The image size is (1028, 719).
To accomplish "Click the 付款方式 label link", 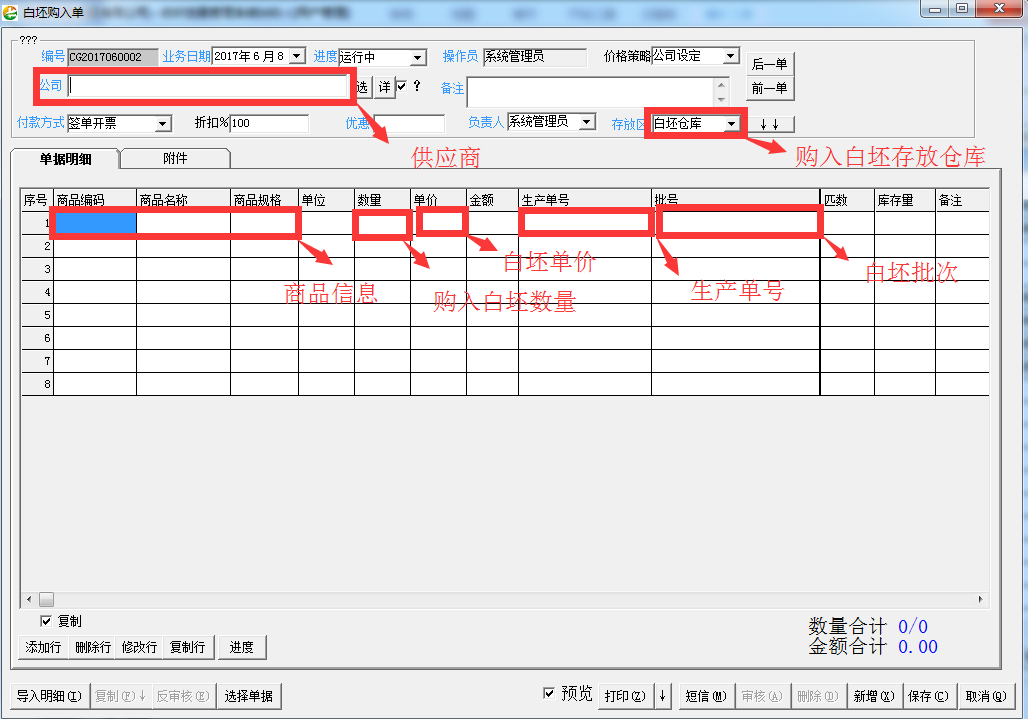I will [41, 123].
